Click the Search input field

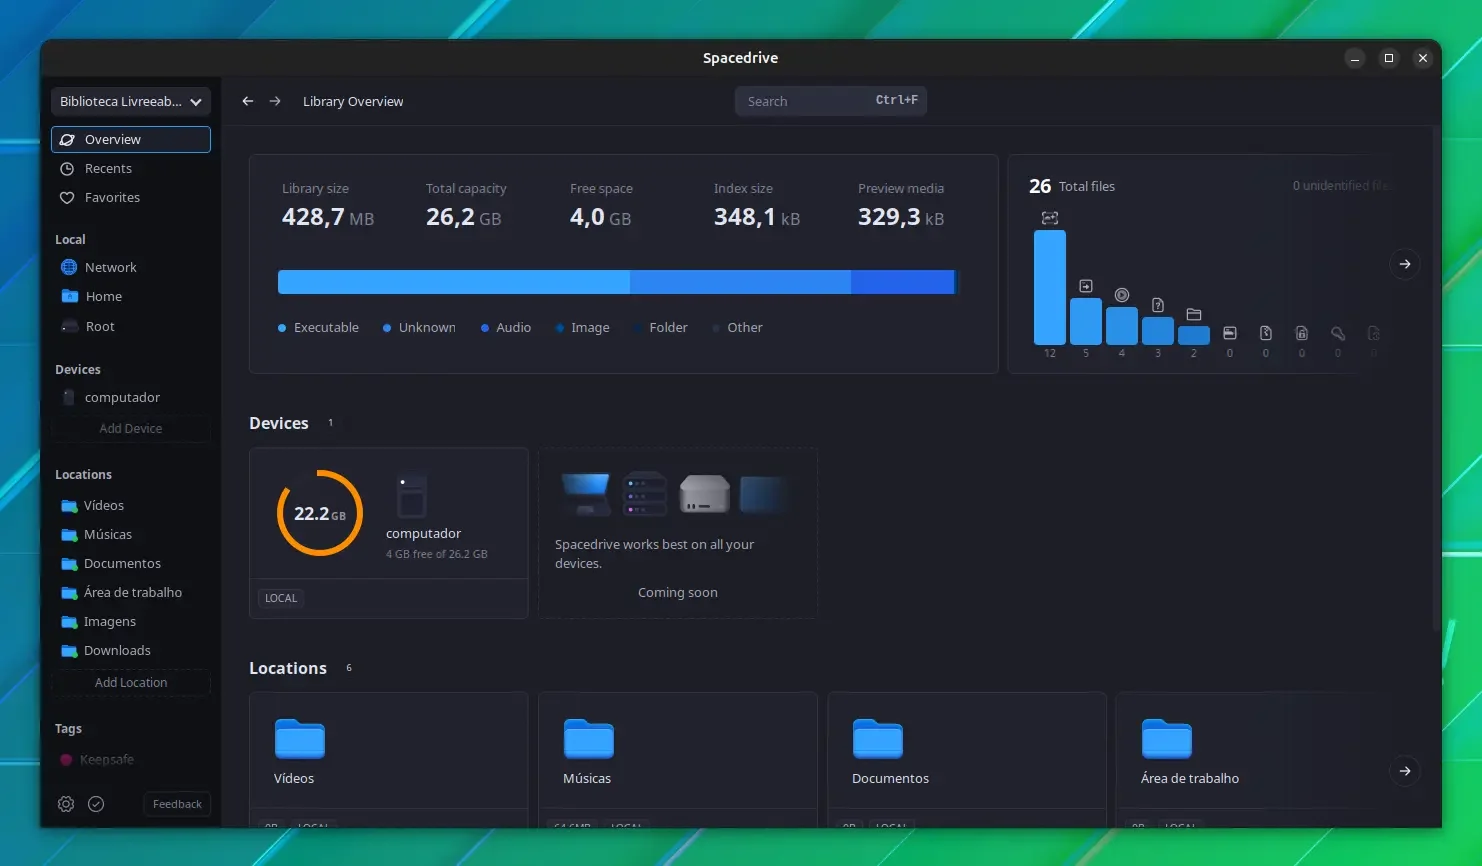pos(830,101)
